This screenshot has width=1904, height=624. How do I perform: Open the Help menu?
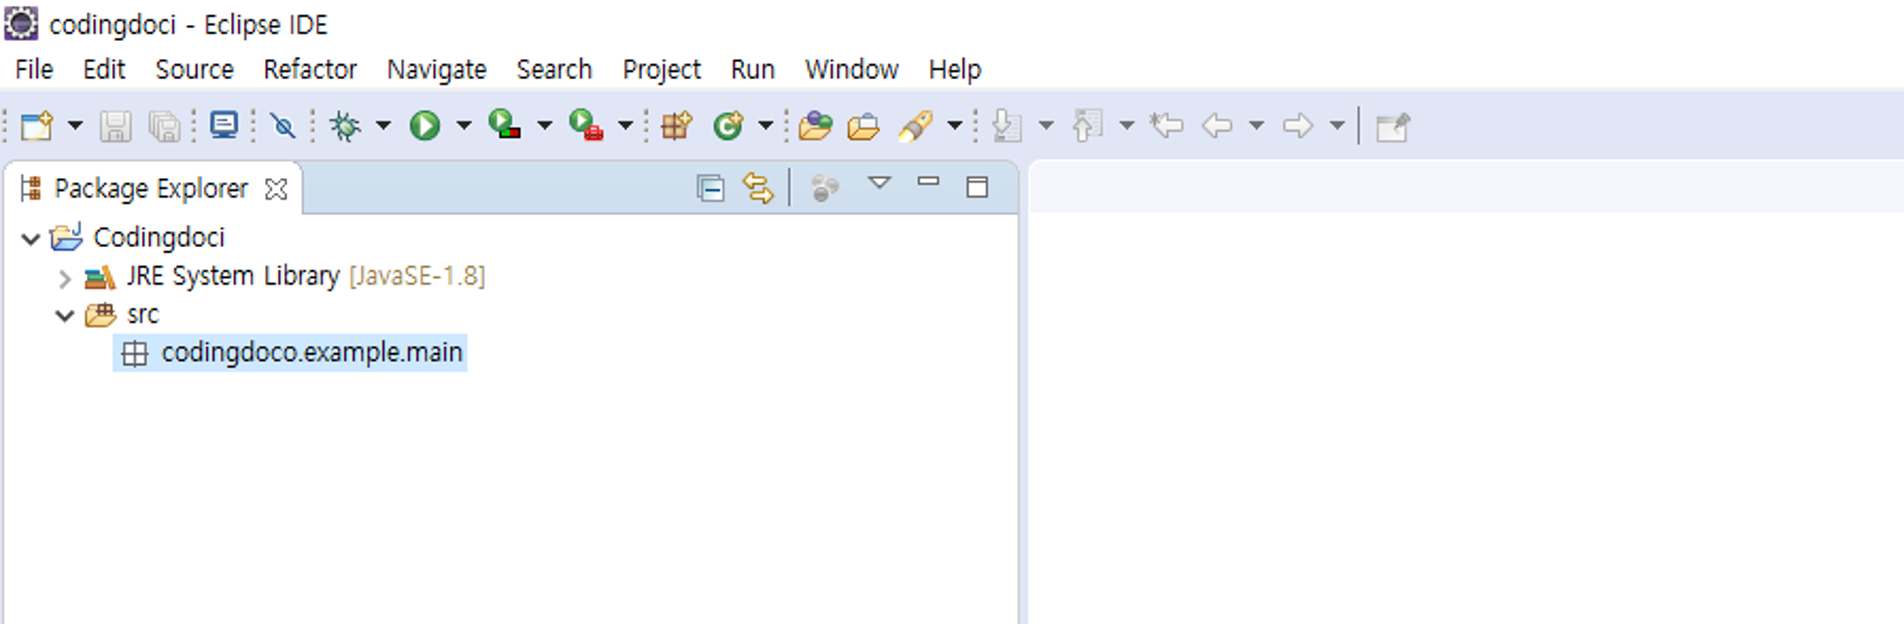pyautogui.click(x=955, y=69)
